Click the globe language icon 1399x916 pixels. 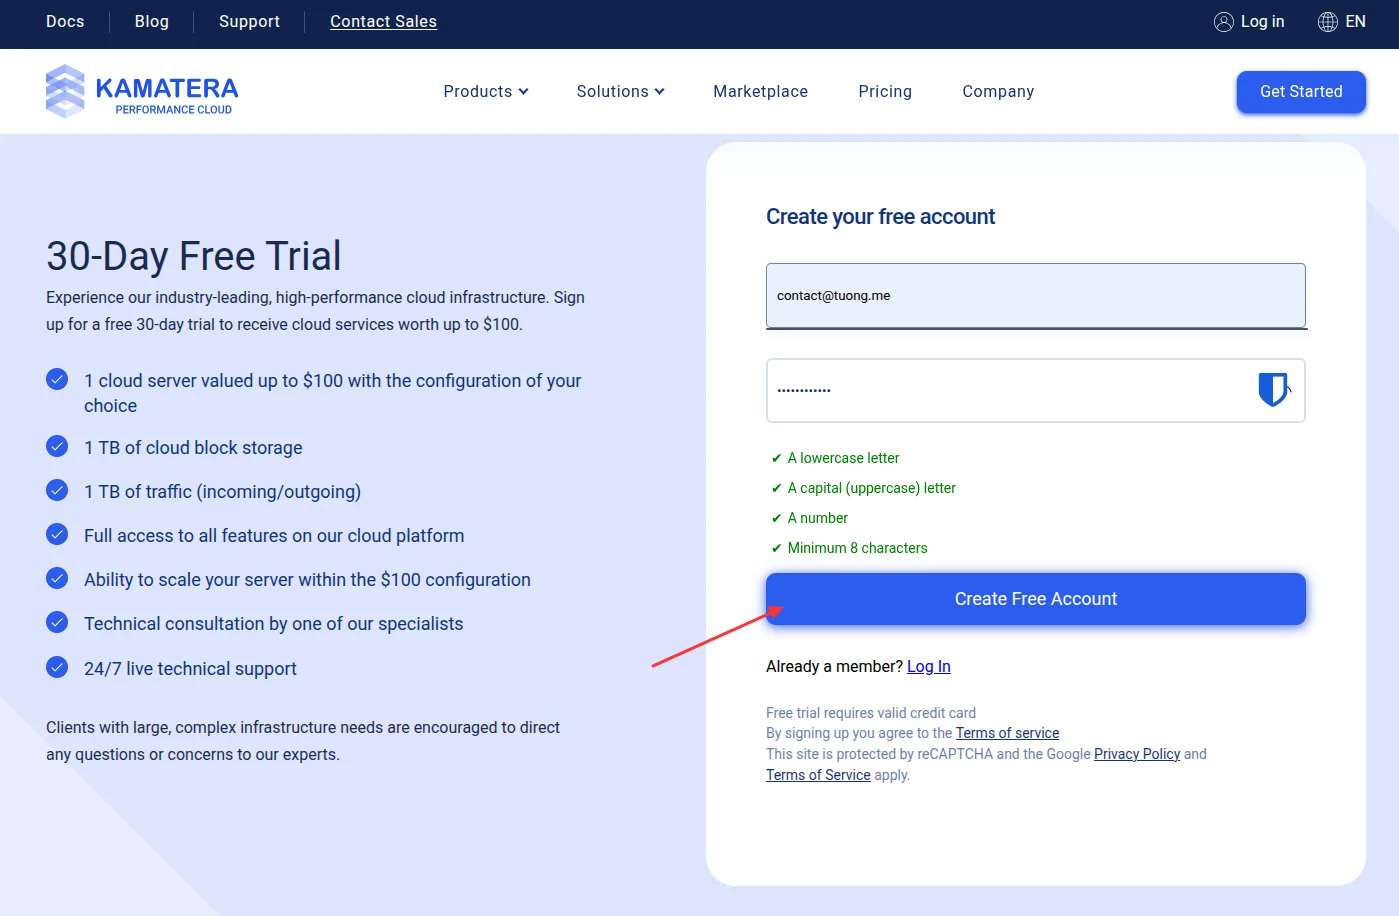pos(1327,22)
